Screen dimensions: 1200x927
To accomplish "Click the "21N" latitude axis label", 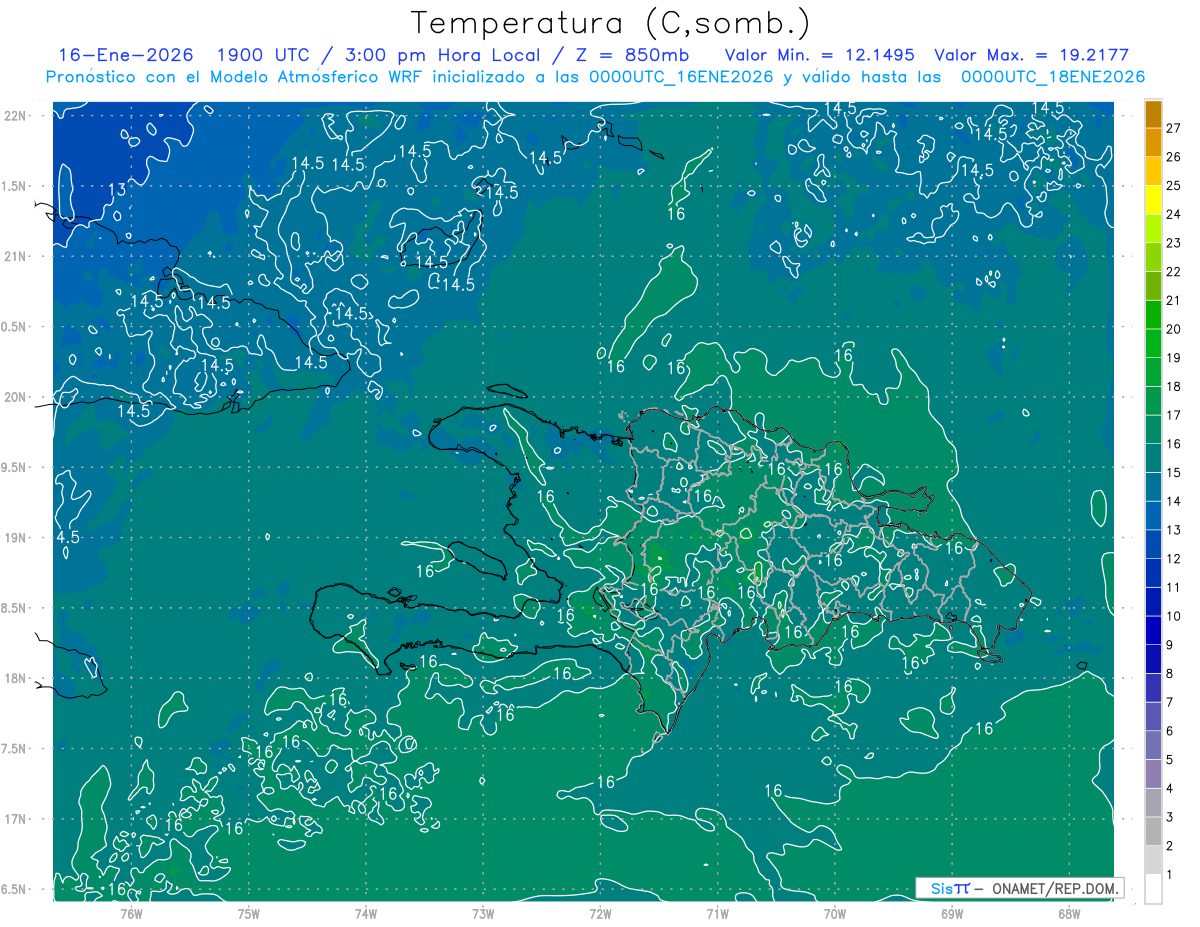I will pos(15,256).
